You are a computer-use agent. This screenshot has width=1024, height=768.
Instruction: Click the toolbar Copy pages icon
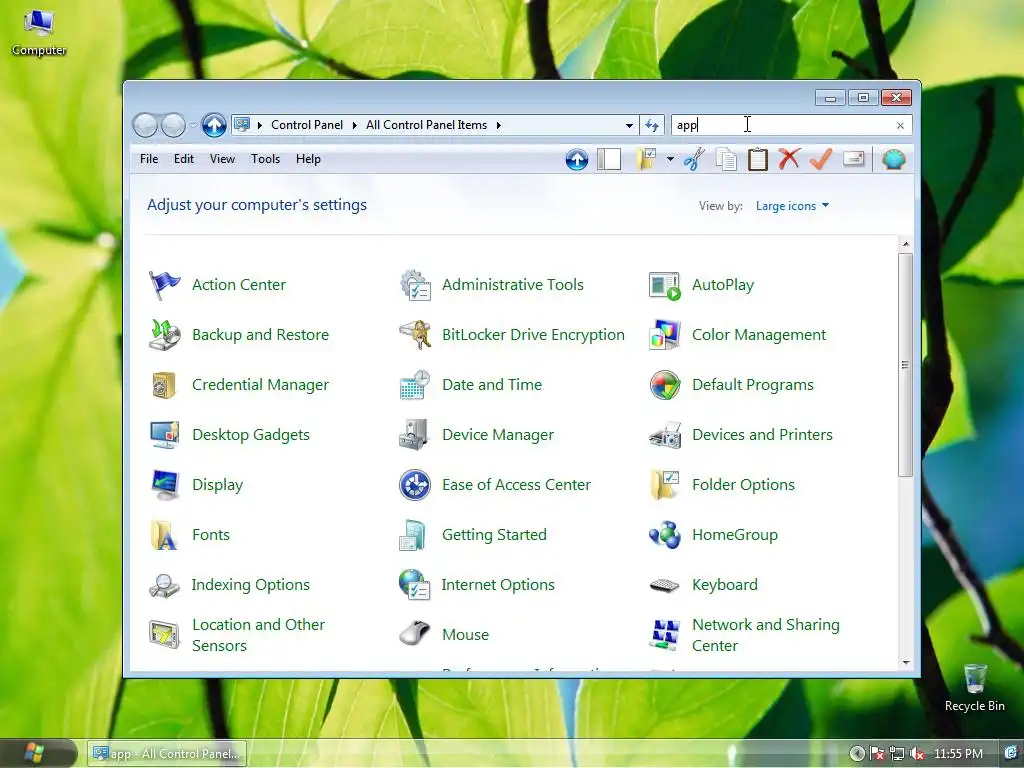coord(726,159)
